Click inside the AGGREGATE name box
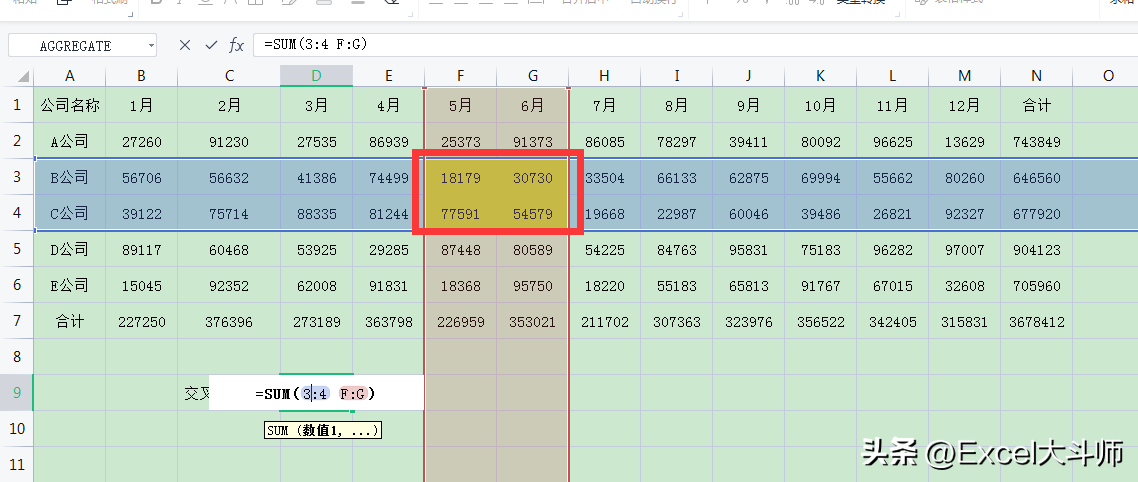The image size is (1138, 482). coord(76,45)
